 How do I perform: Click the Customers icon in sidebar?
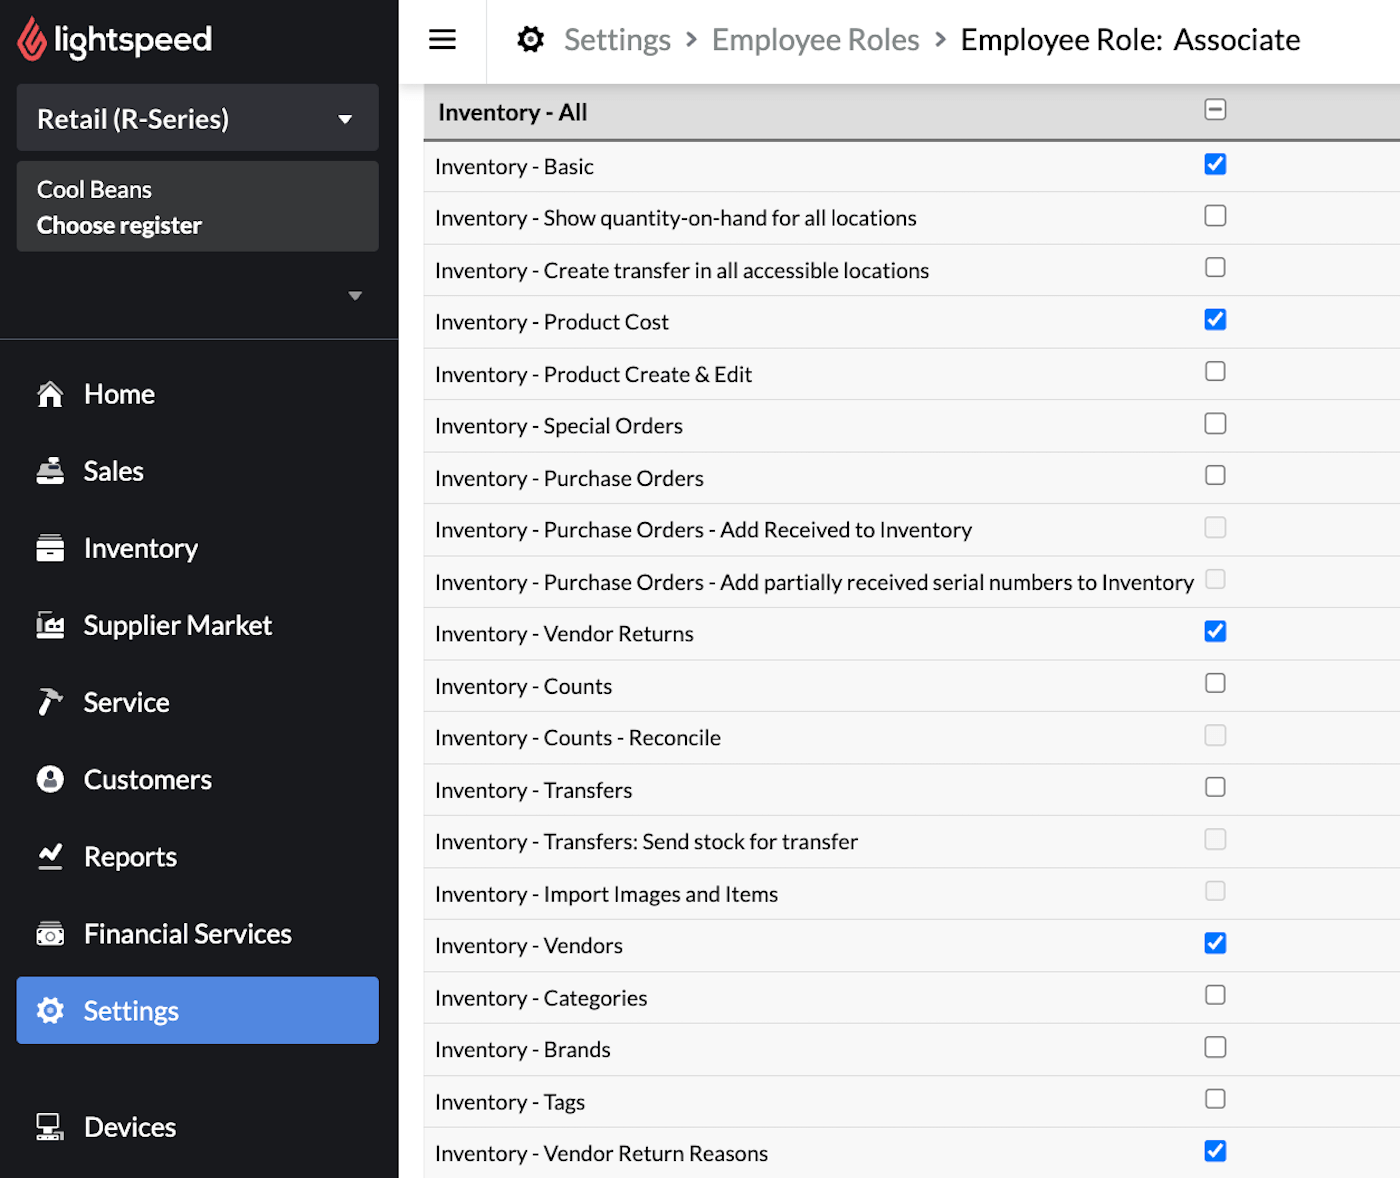[50, 779]
